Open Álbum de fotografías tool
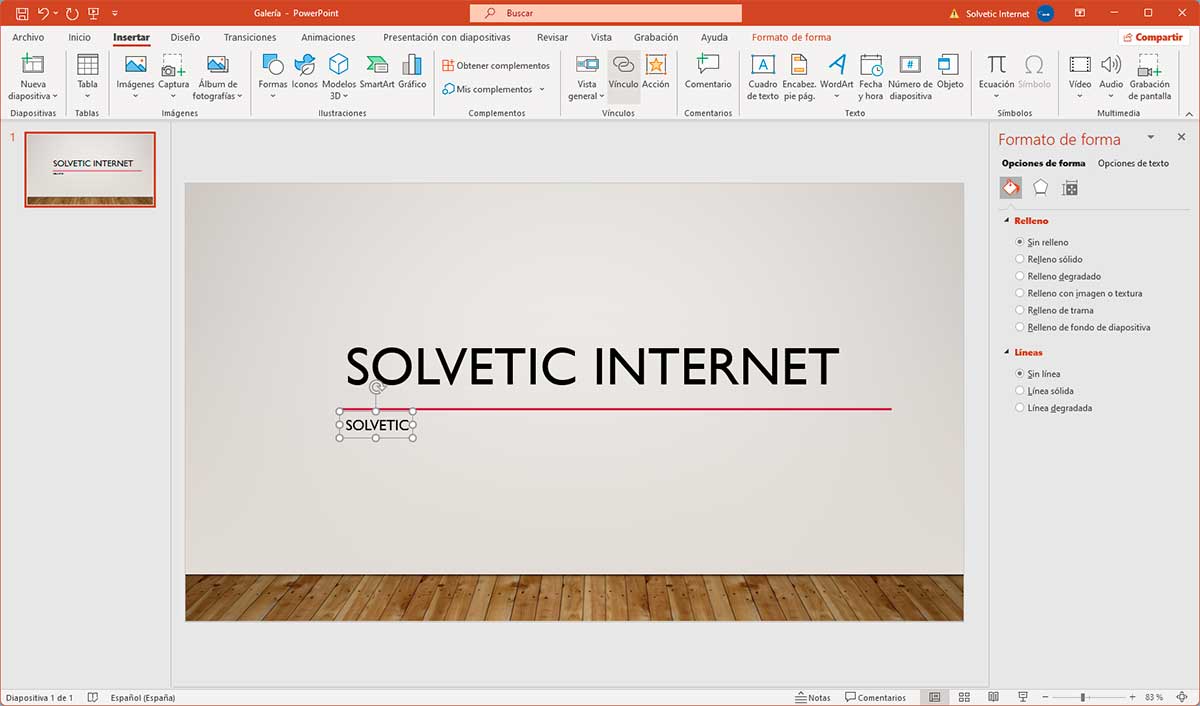 click(217, 77)
